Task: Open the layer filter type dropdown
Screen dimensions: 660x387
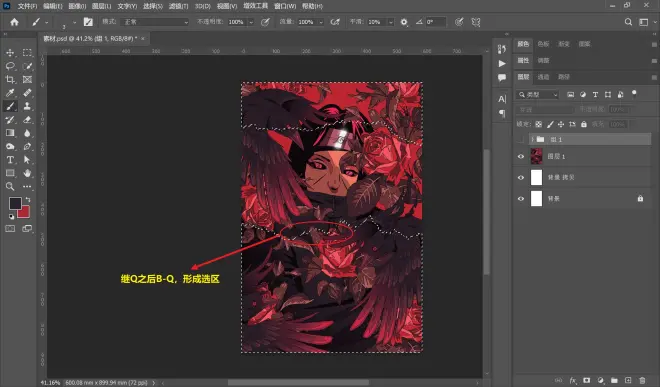Action: coord(538,95)
